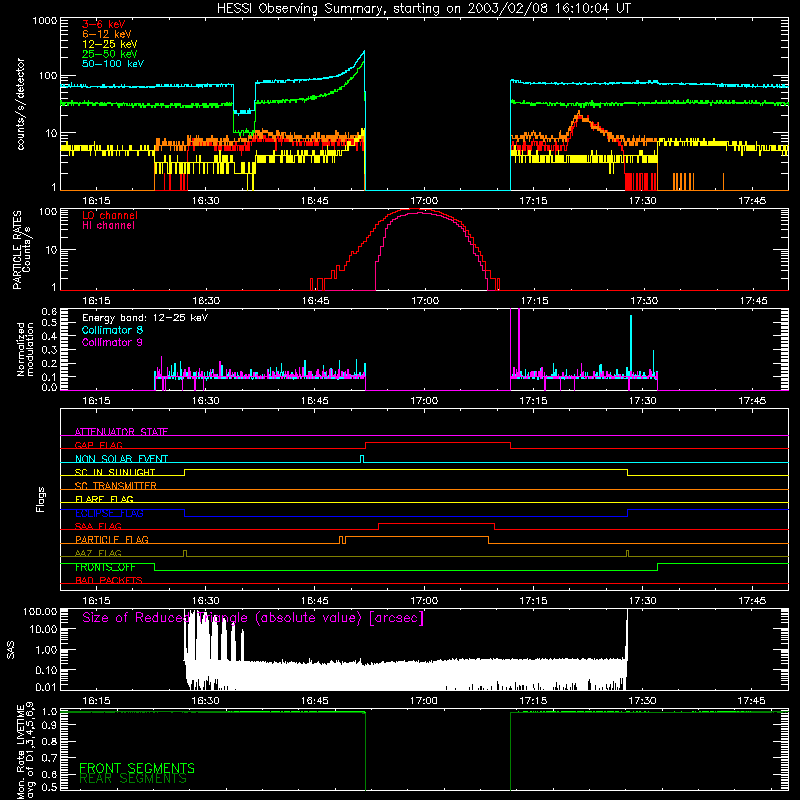Click the 16:30 tick below the SAS plot
This screenshot has height=800, width=800.
[x=205, y=701]
